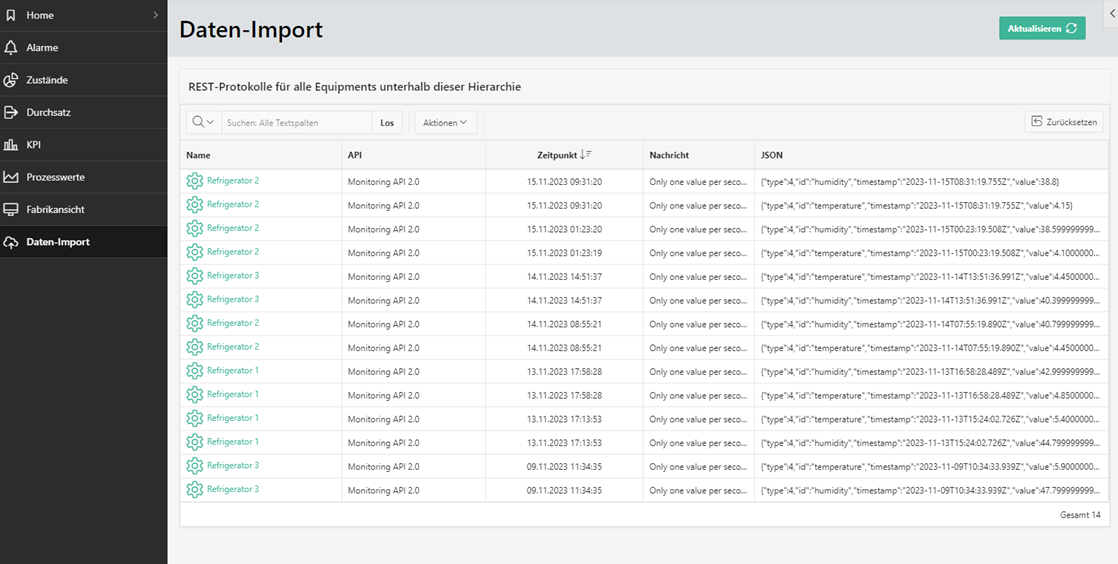Click the Zustände pie chart icon
Screen dimensions: 1118x564
tap(11, 80)
